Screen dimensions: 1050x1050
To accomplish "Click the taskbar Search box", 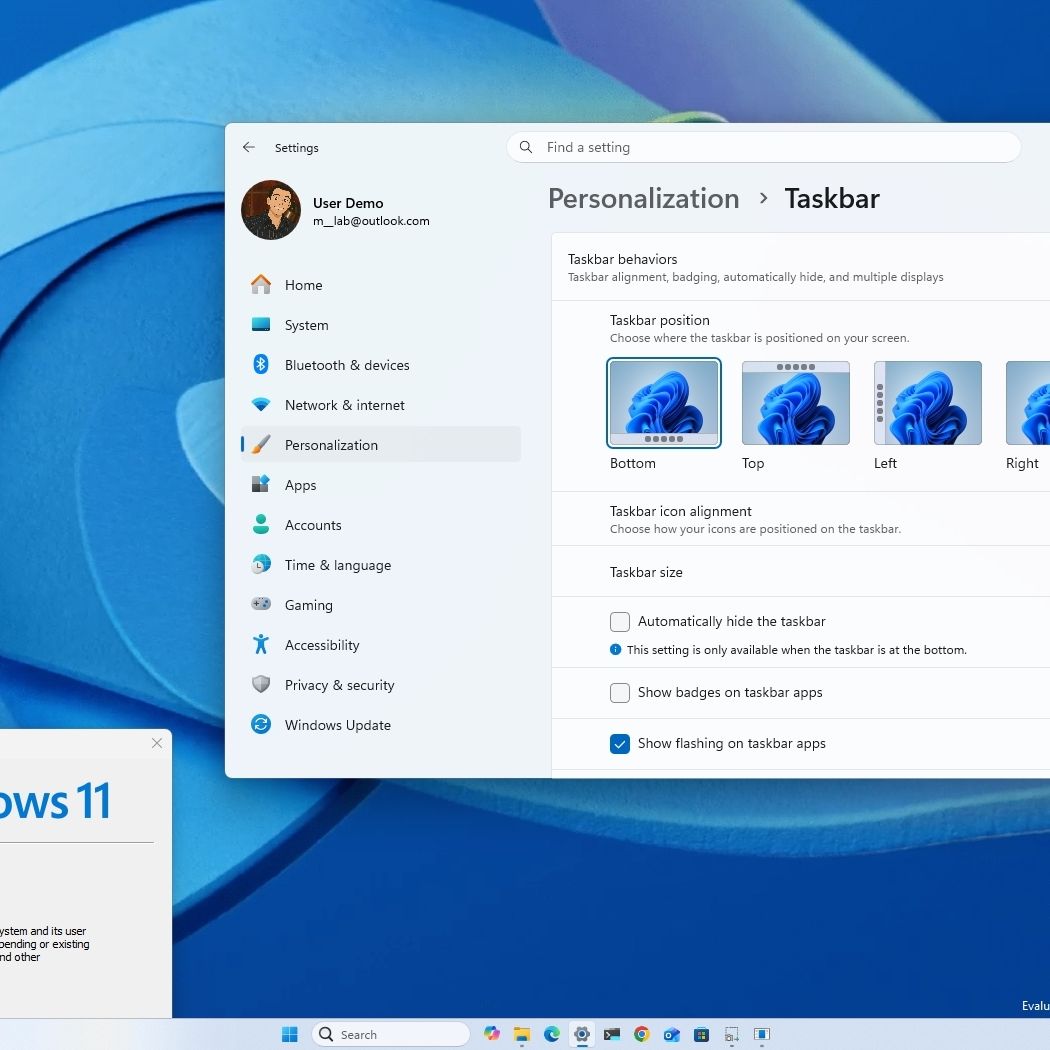I will pyautogui.click(x=391, y=1034).
